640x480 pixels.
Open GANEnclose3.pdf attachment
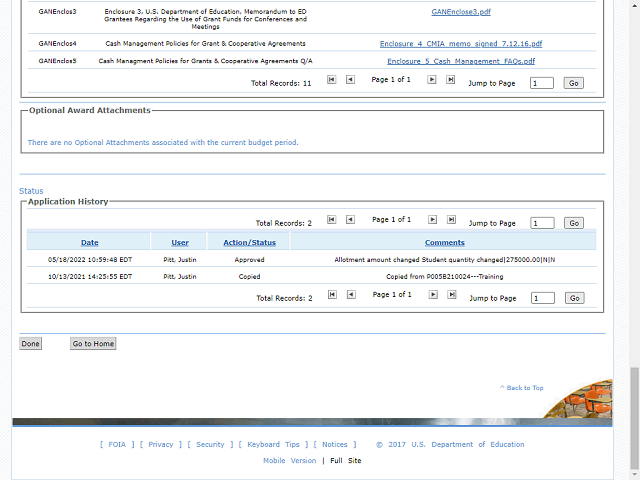461,12
